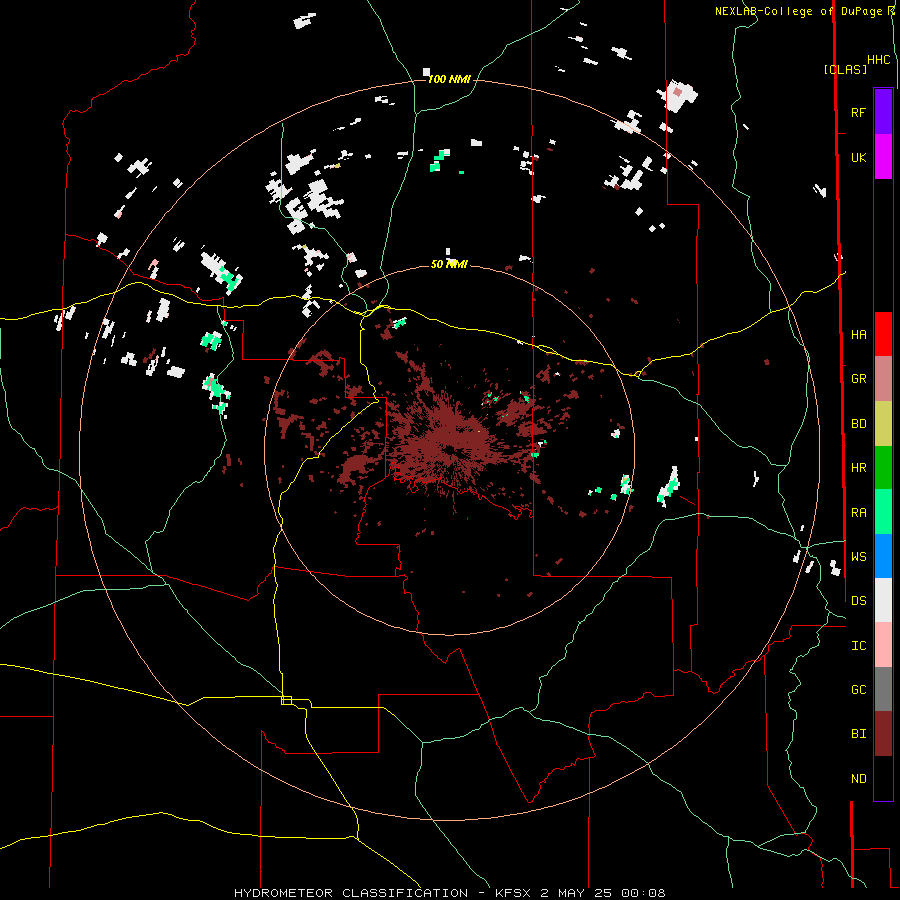The image size is (900, 900).
Task: Click the [CLAS] legend header
Action: click(845, 69)
